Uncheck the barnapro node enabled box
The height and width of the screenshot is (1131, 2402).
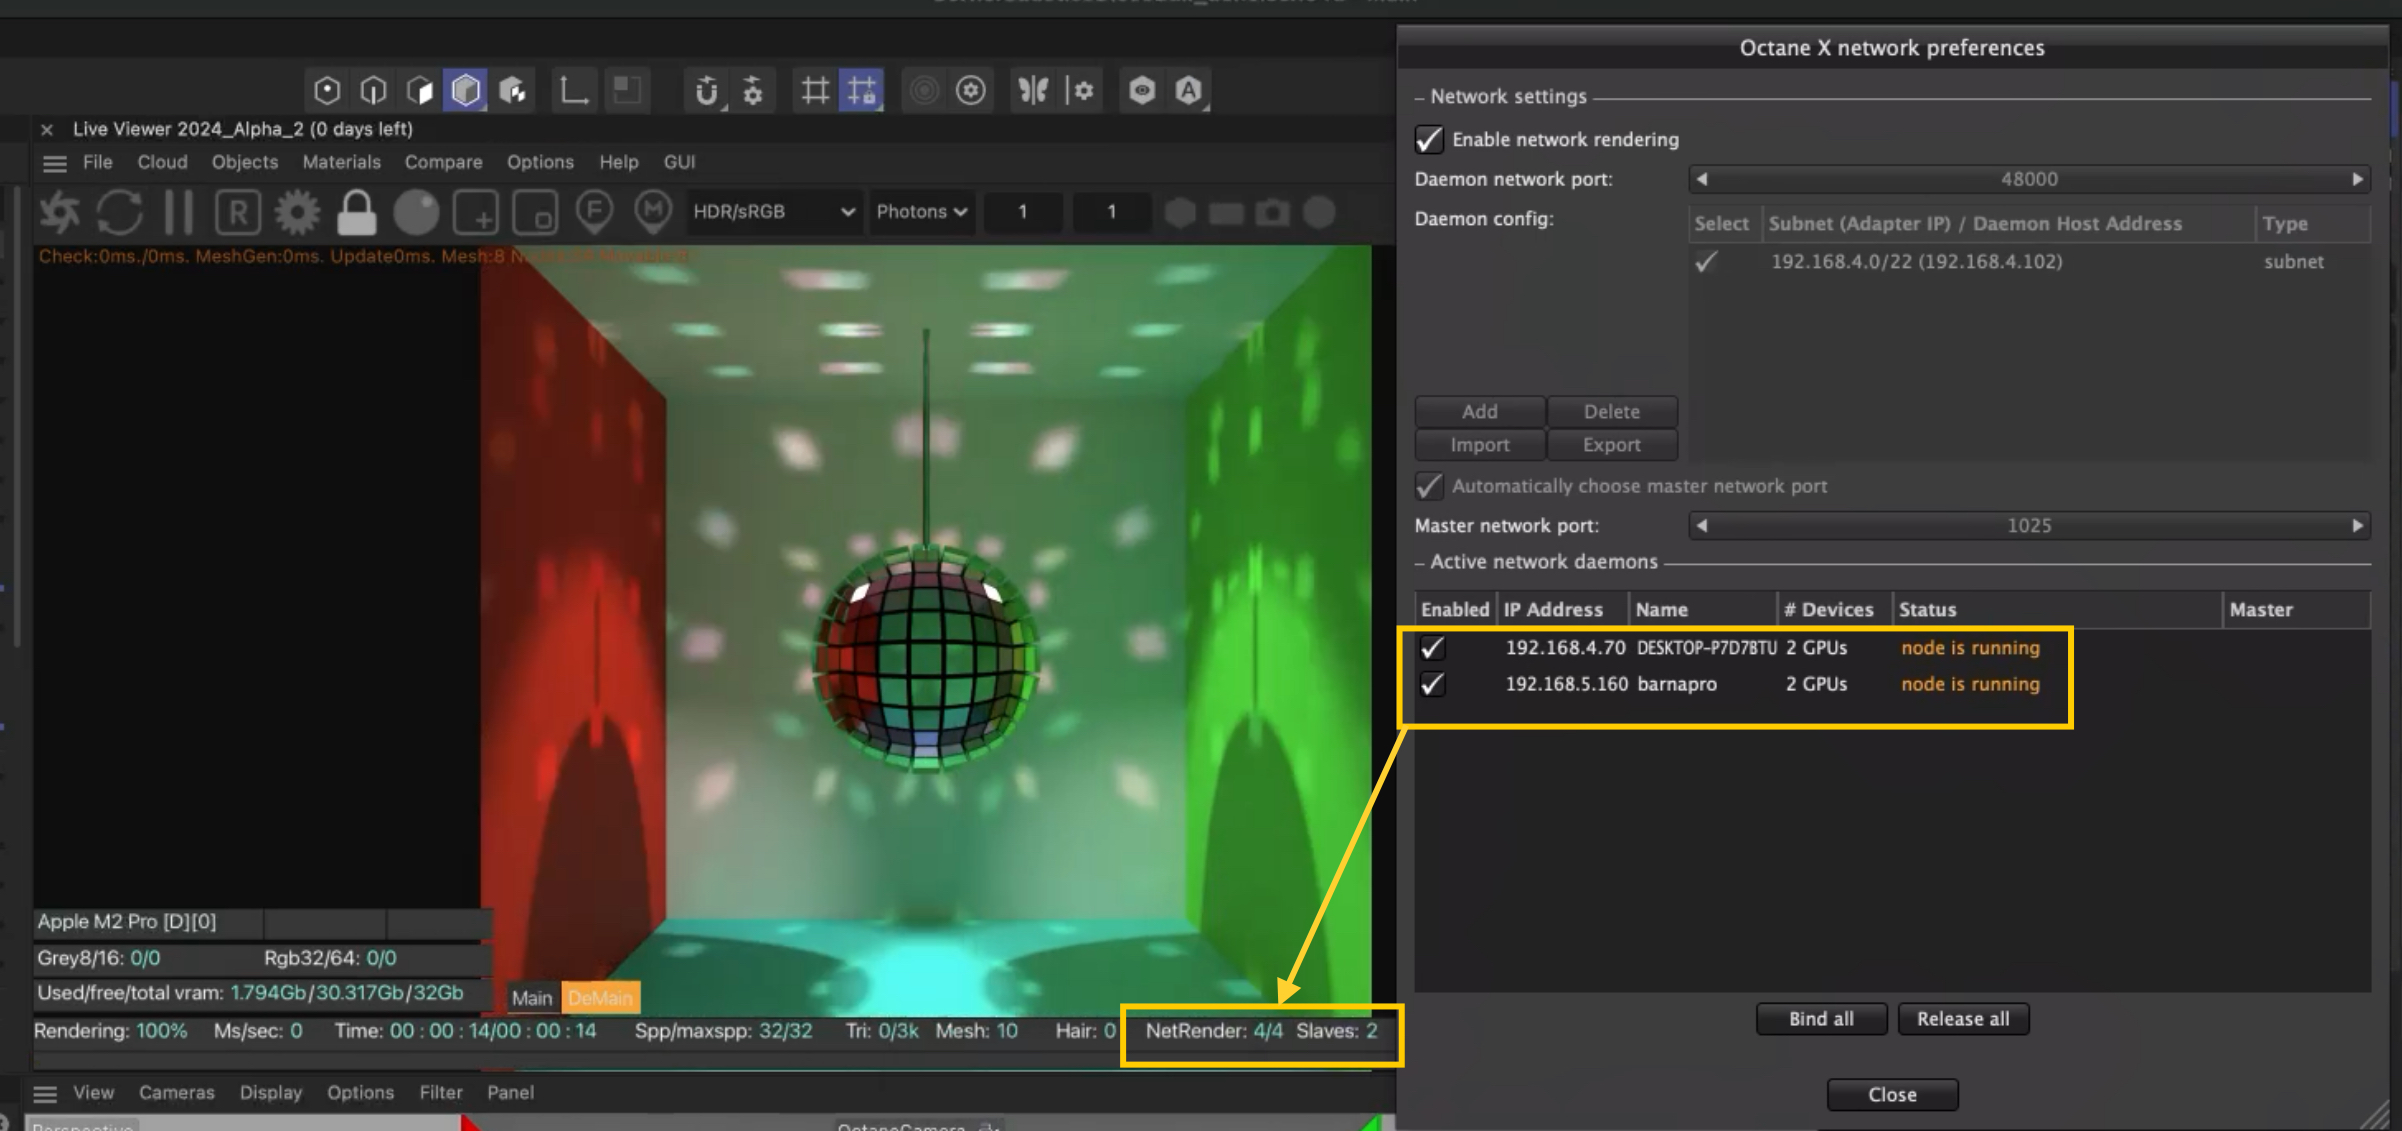point(1432,684)
